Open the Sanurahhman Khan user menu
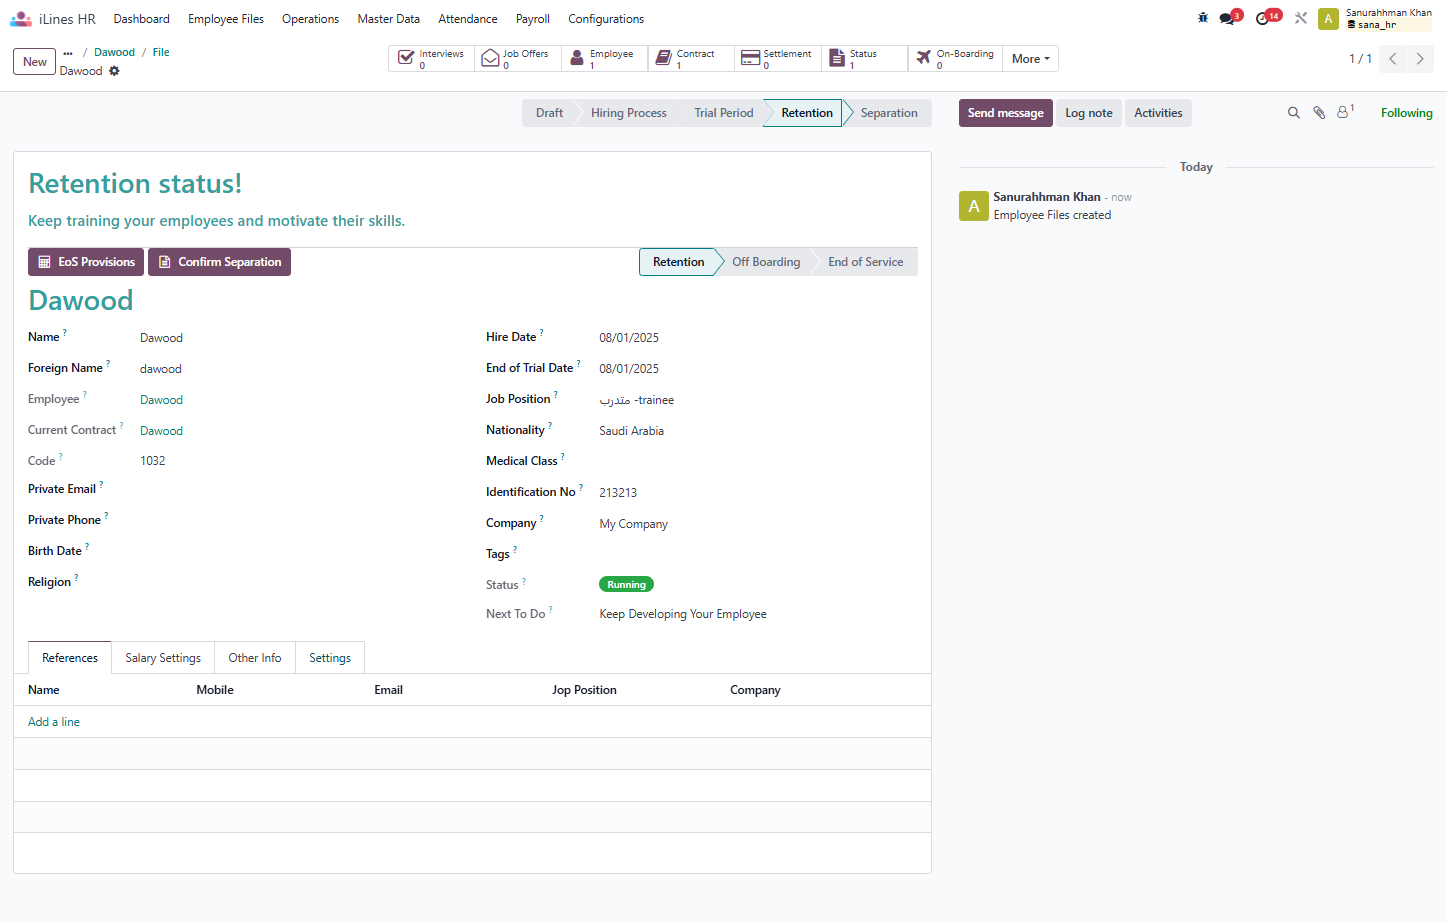 pyautogui.click(x=1375, y=18)
